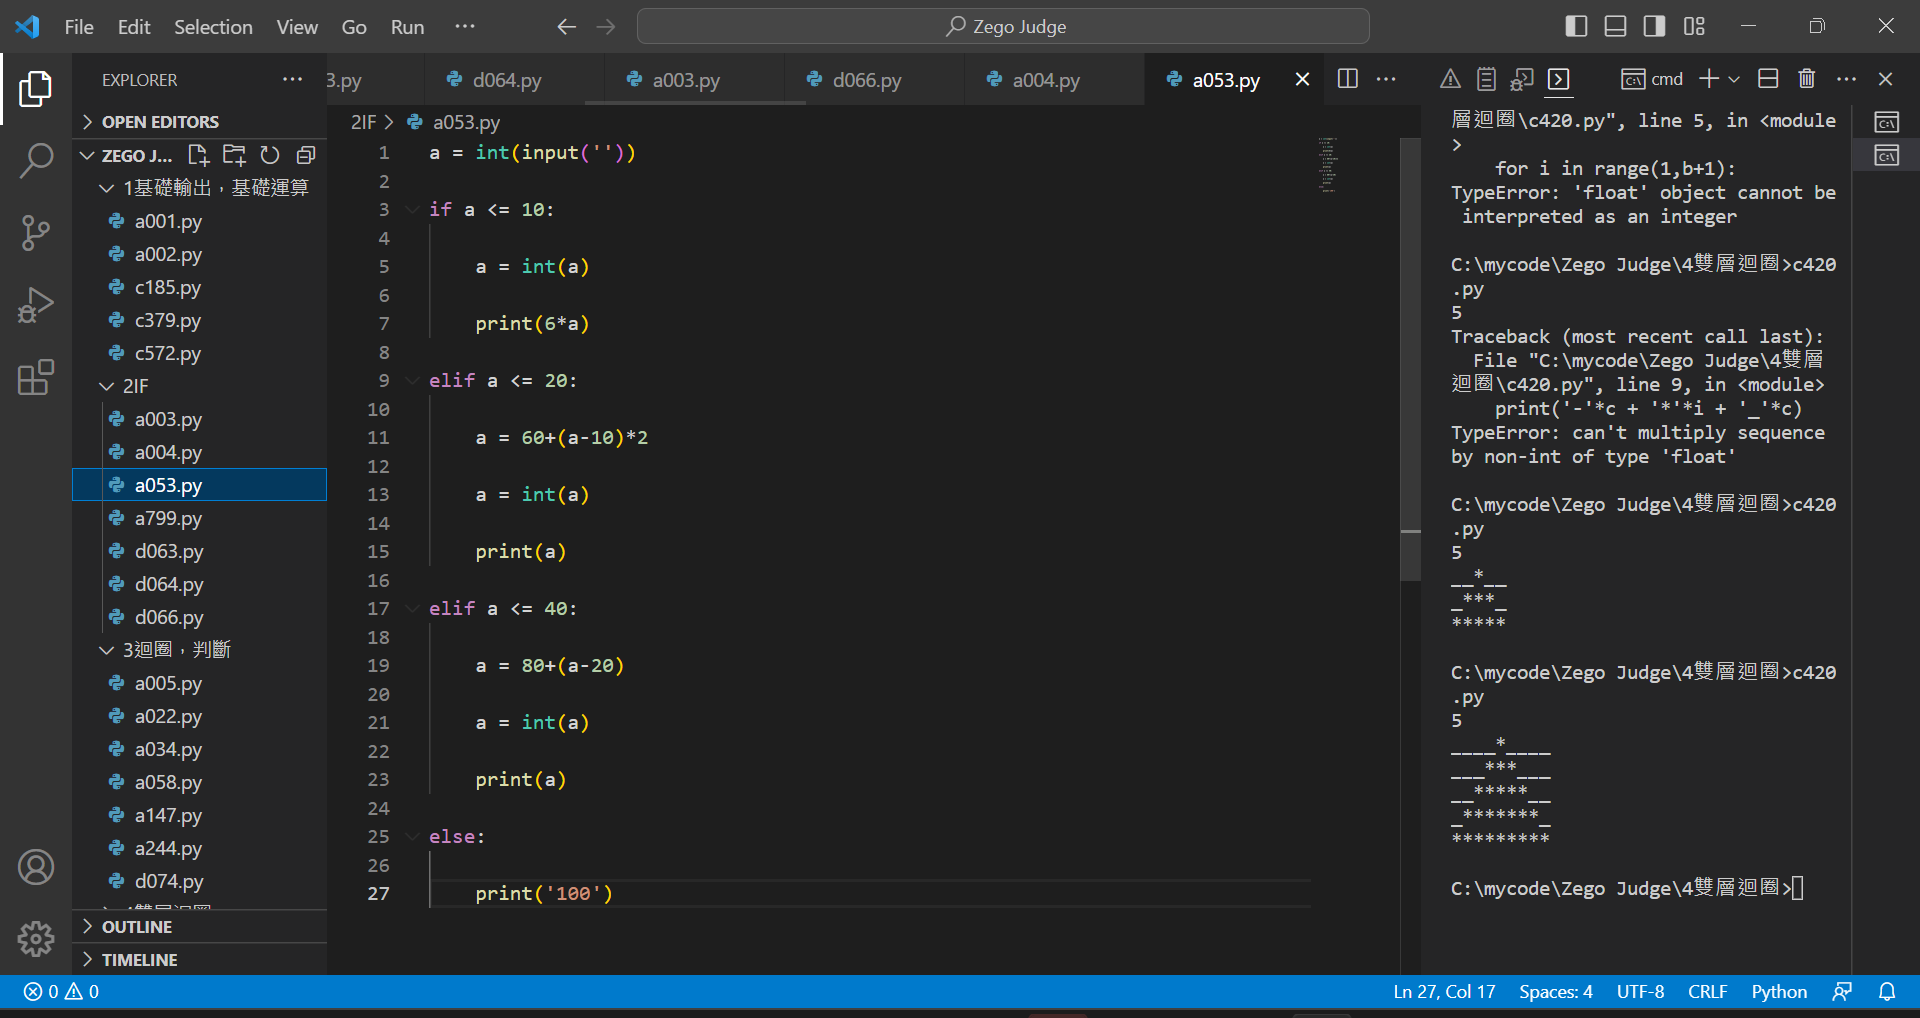Image resolution: width=1920 pixels, height=1018 pixels.
Task: Open the Search view in activity bar
Action: (x=36, y=161)
